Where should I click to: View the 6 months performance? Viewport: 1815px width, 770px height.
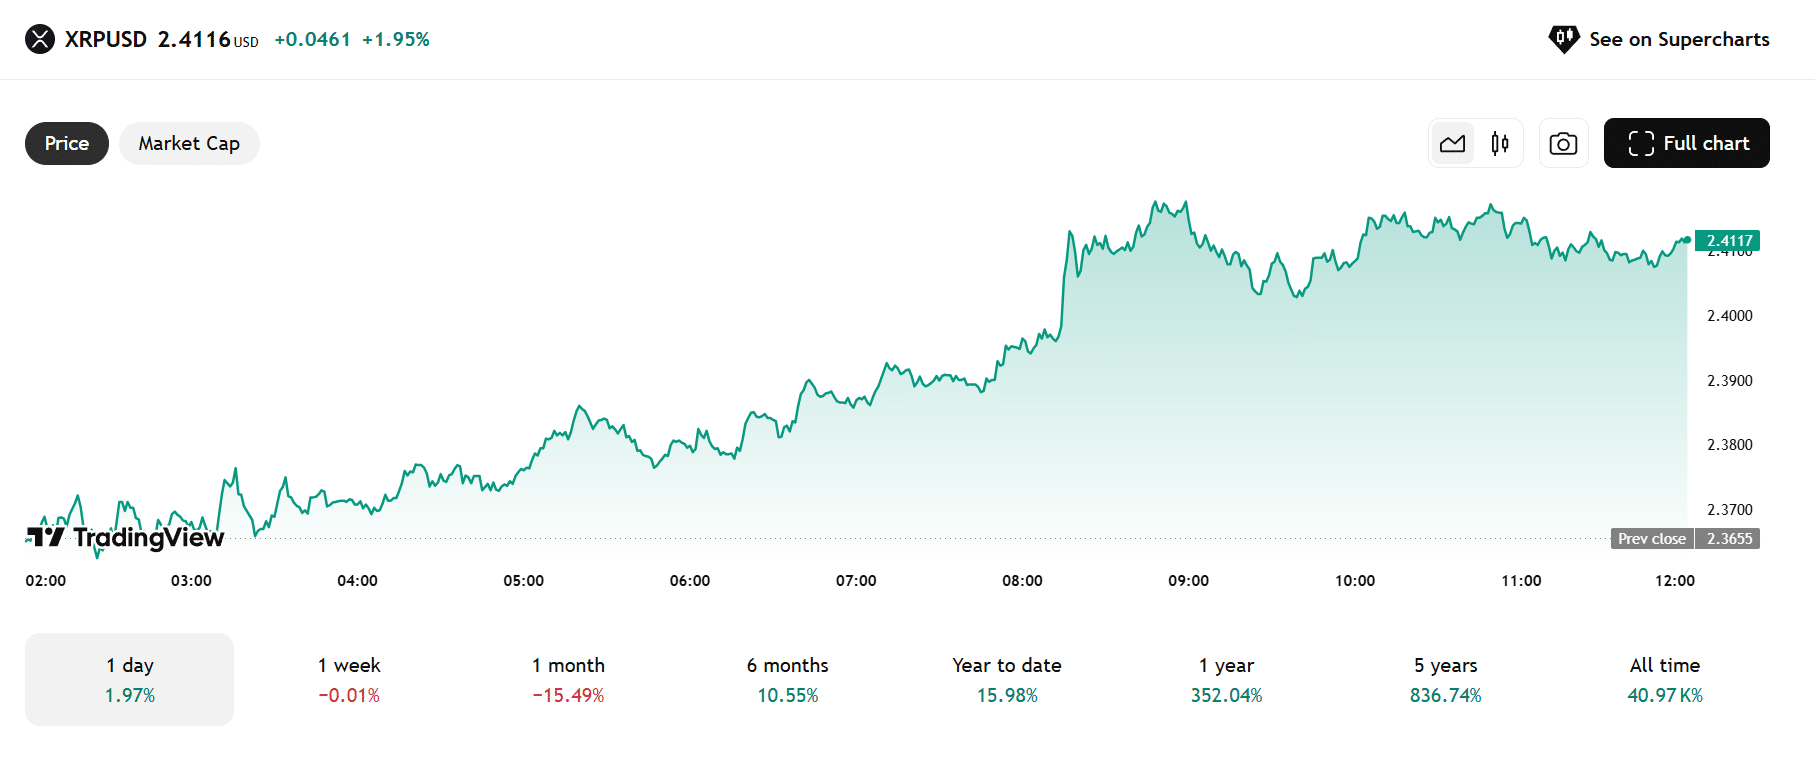[x=788, y=678]
